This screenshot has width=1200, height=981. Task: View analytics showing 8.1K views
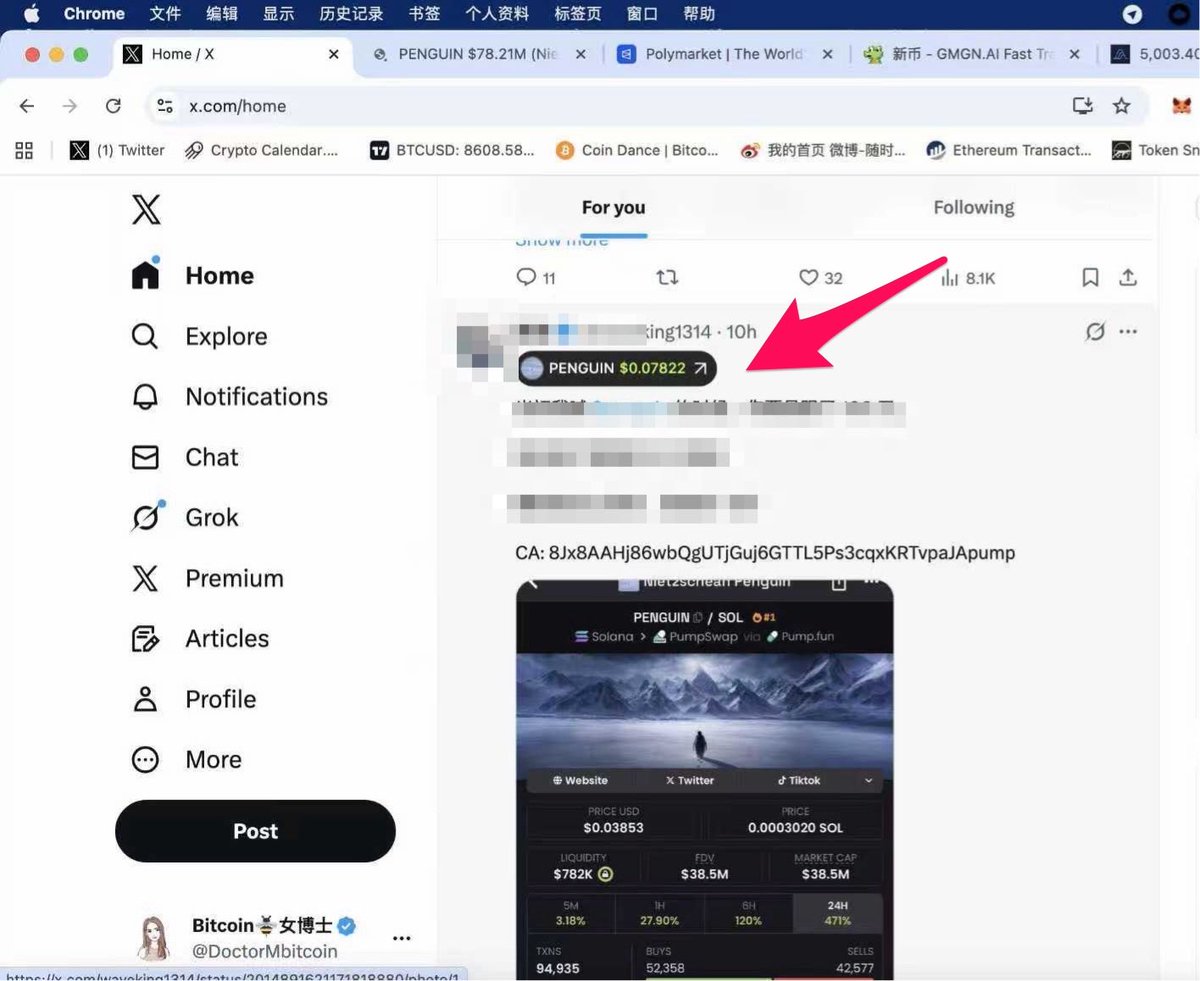click(x=967, y=278)
